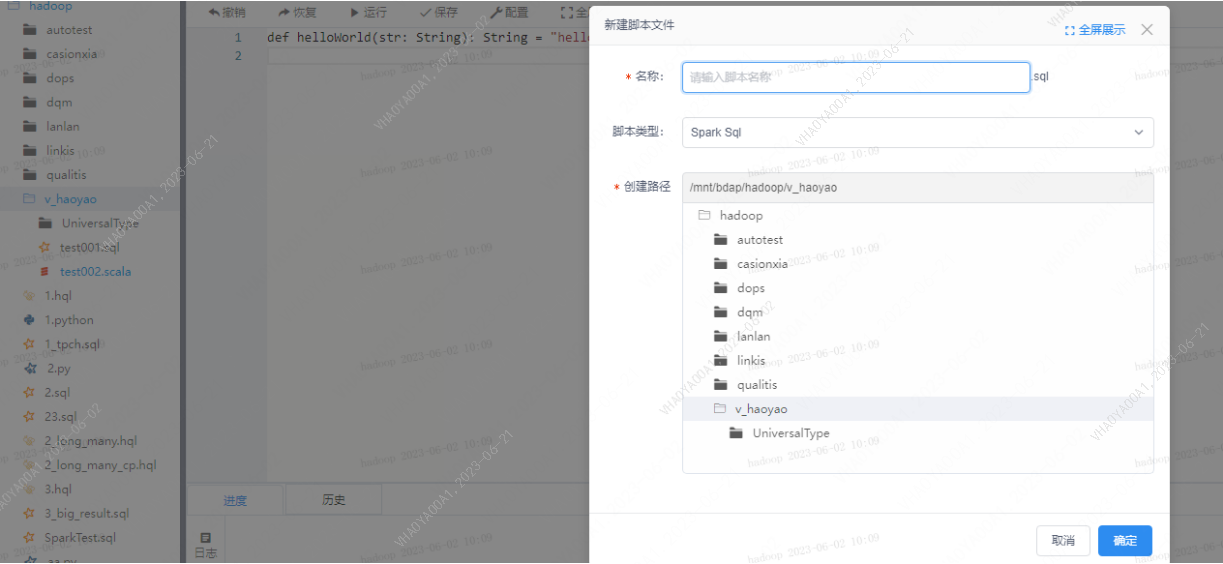
Task: Click the 取消 cancel button
Action: click(x=1062, y=540)
